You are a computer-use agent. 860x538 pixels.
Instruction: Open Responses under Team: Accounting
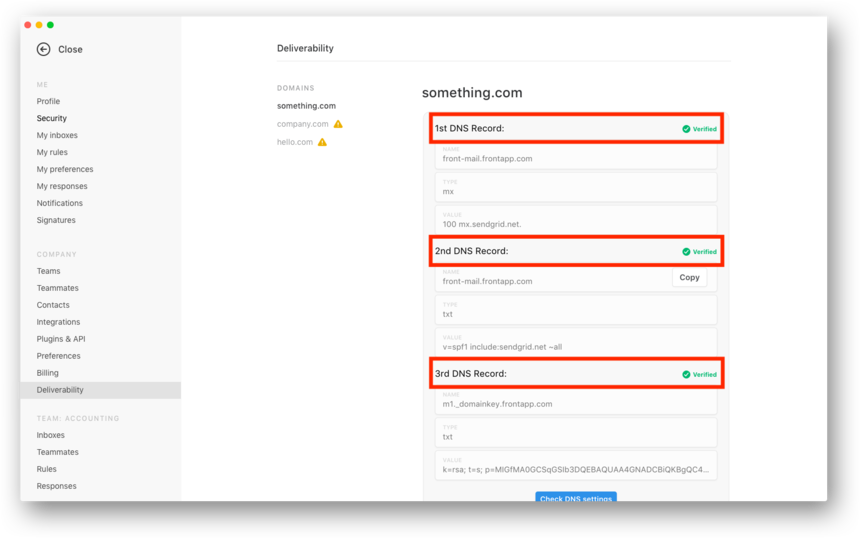click(56, 486)
